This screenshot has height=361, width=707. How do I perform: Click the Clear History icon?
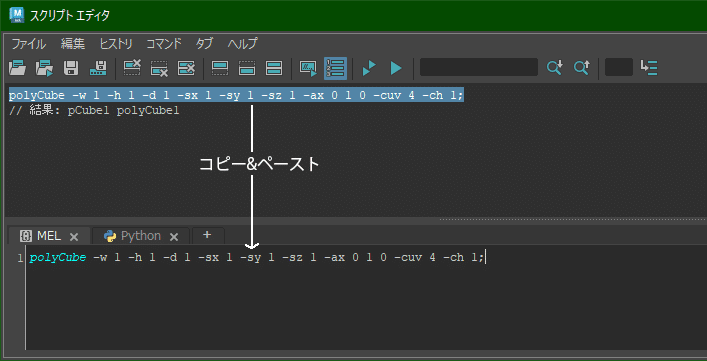[x=132, y=68]
